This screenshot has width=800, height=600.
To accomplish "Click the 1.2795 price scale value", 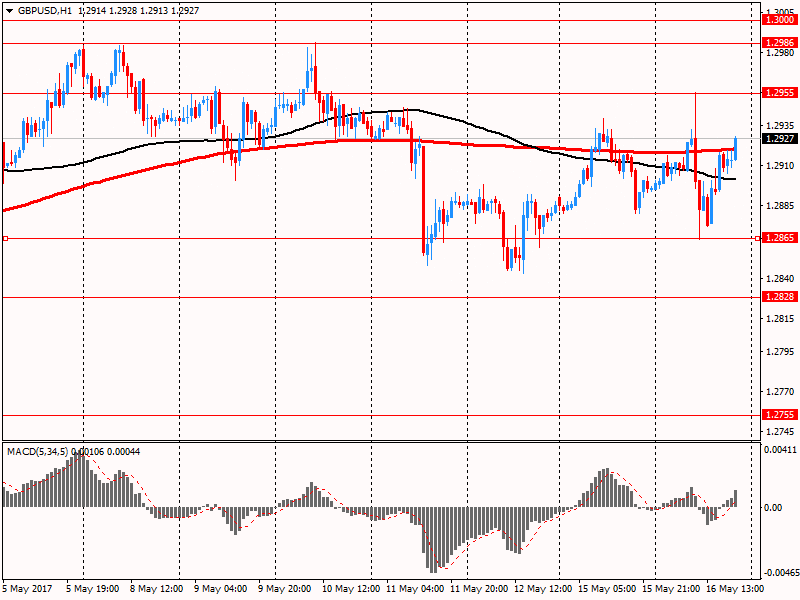I will [780, 352].
